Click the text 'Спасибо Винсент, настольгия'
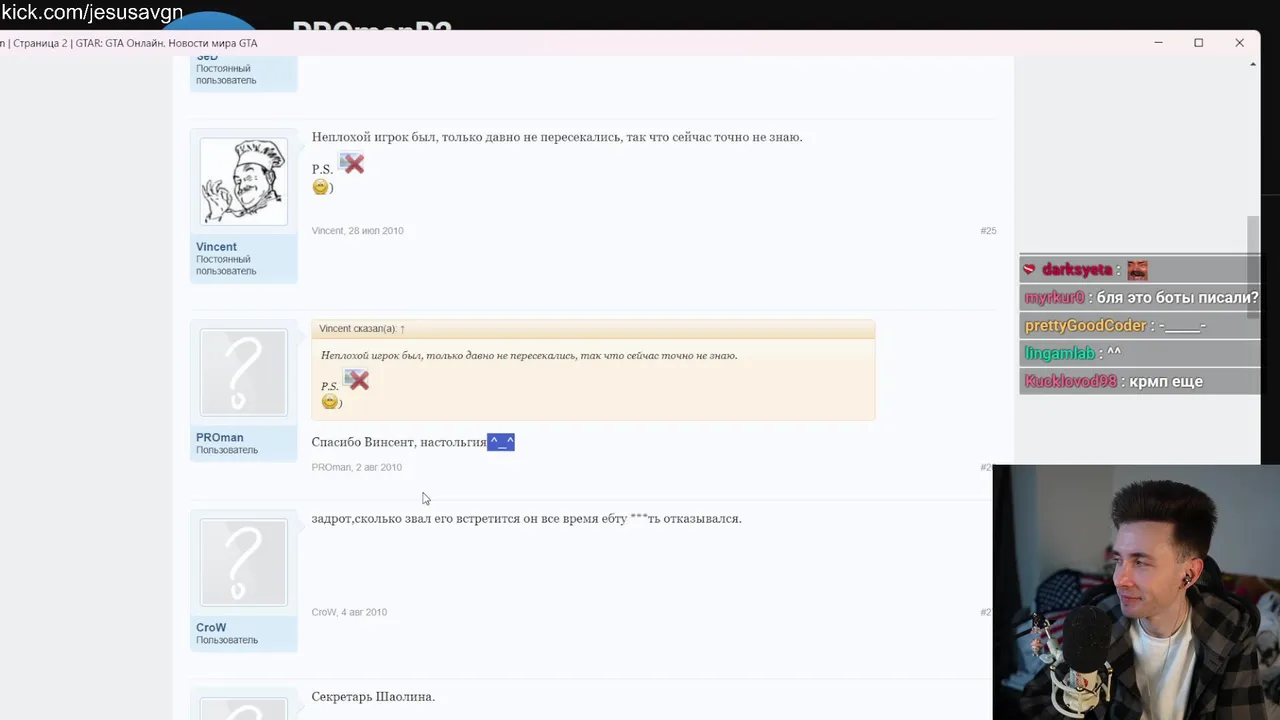This screenshot has width=1280, height=720. point(398,442)
